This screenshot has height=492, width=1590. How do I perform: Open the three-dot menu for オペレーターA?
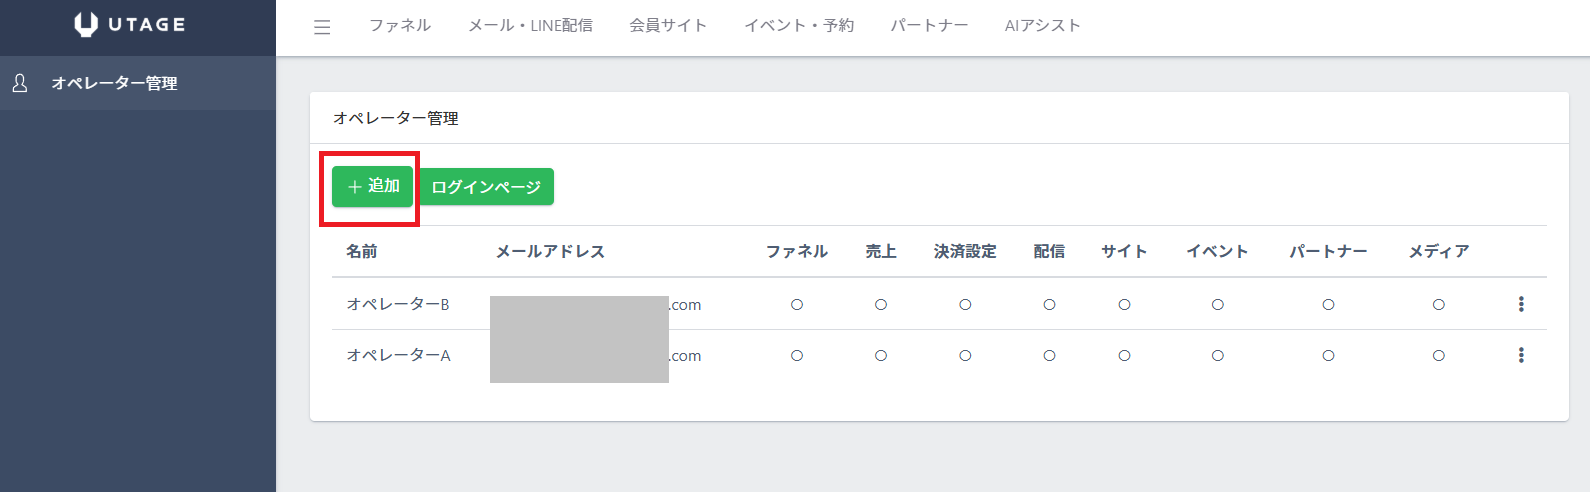[1521, 355]
